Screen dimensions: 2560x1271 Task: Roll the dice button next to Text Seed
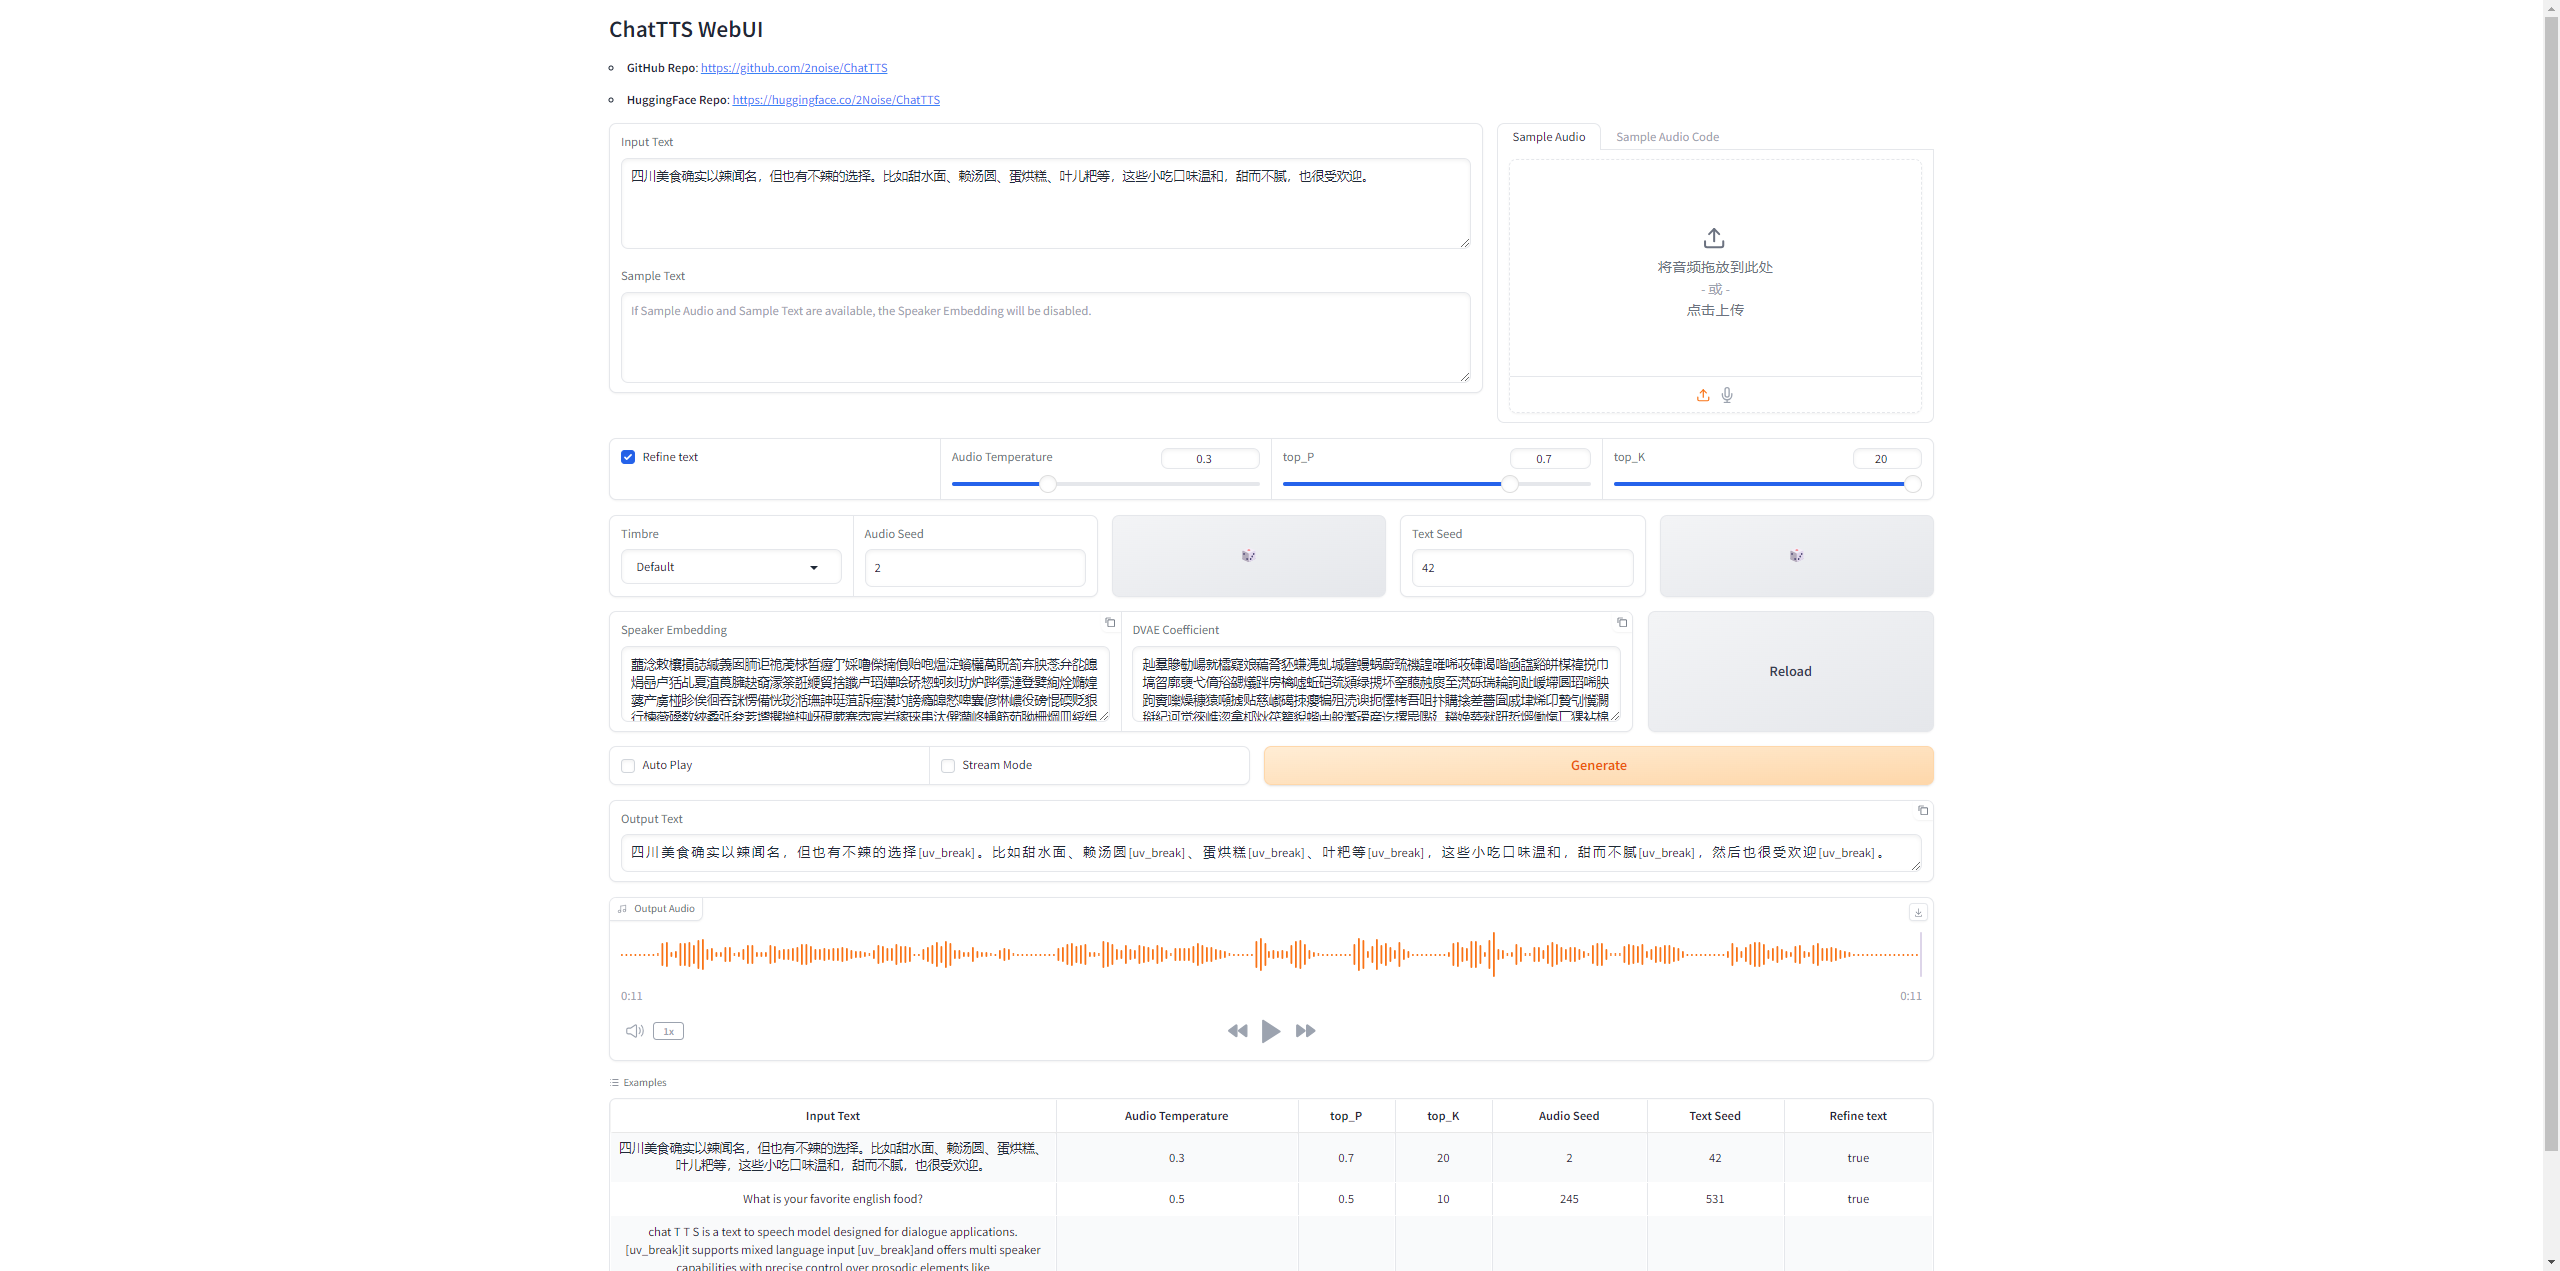pos(1796,556)
